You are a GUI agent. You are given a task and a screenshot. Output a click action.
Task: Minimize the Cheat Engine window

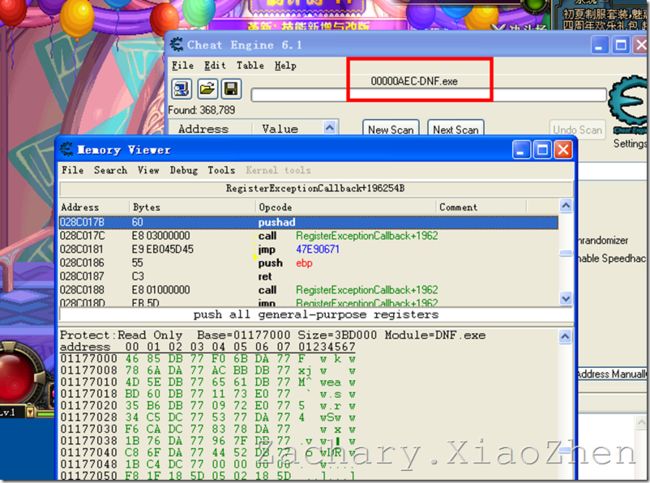point(599,45)
